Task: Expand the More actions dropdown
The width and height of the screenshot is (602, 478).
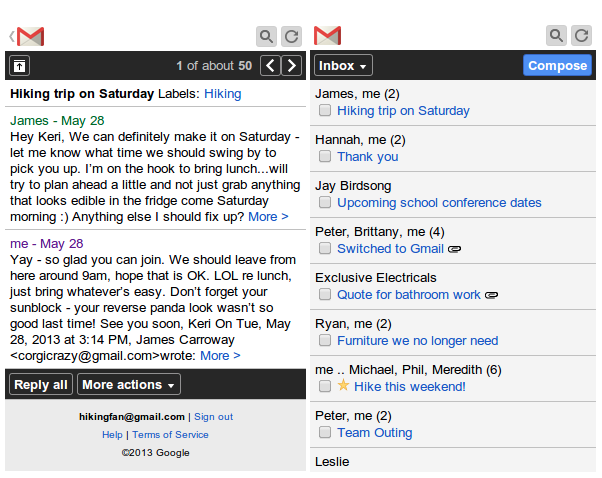Action: [129, 384]
